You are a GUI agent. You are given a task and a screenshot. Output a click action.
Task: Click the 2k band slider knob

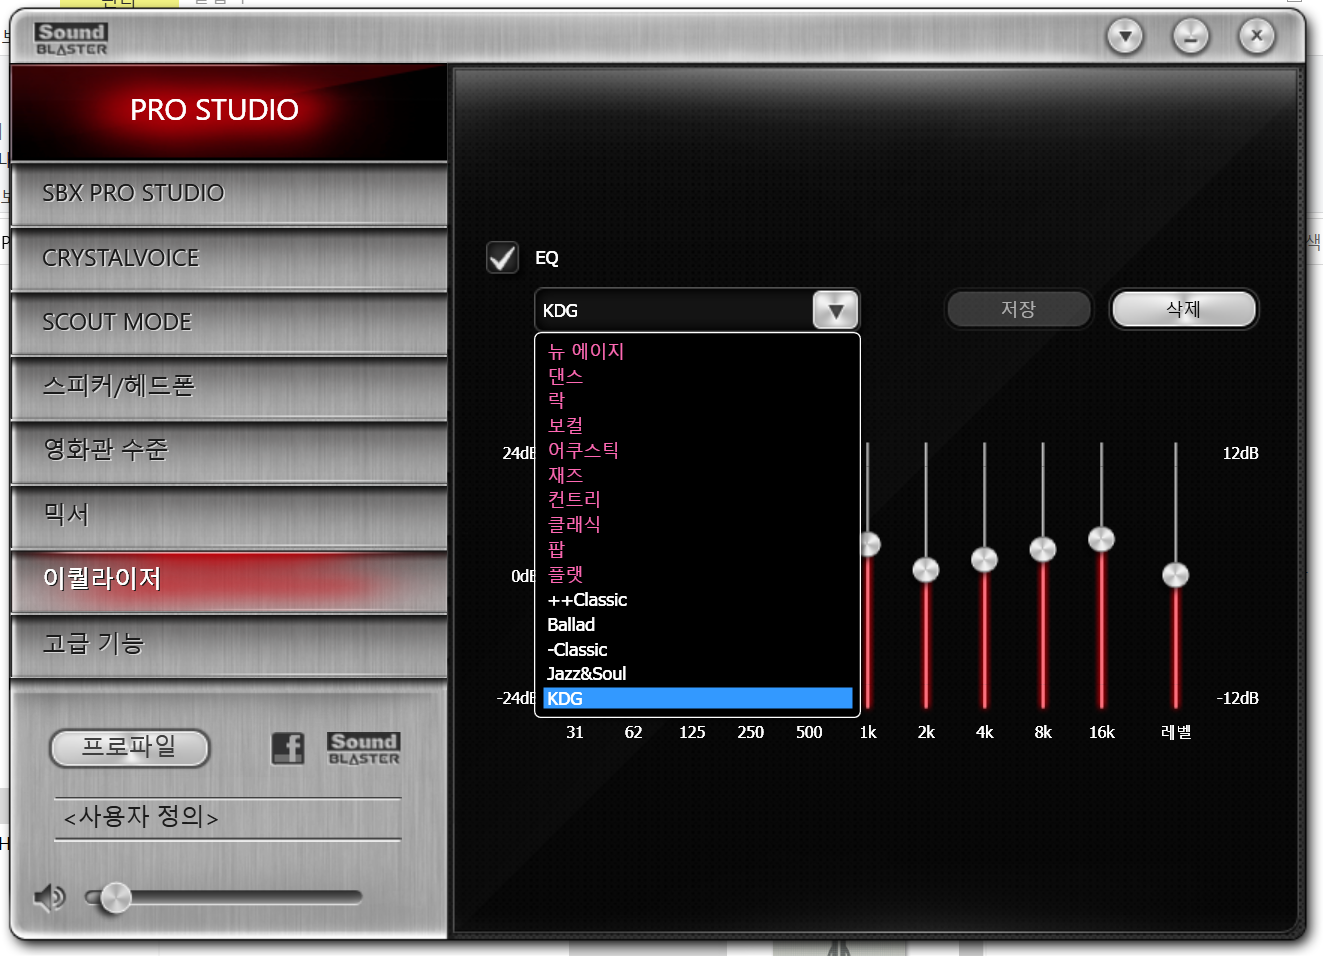[x=926, y=570]
